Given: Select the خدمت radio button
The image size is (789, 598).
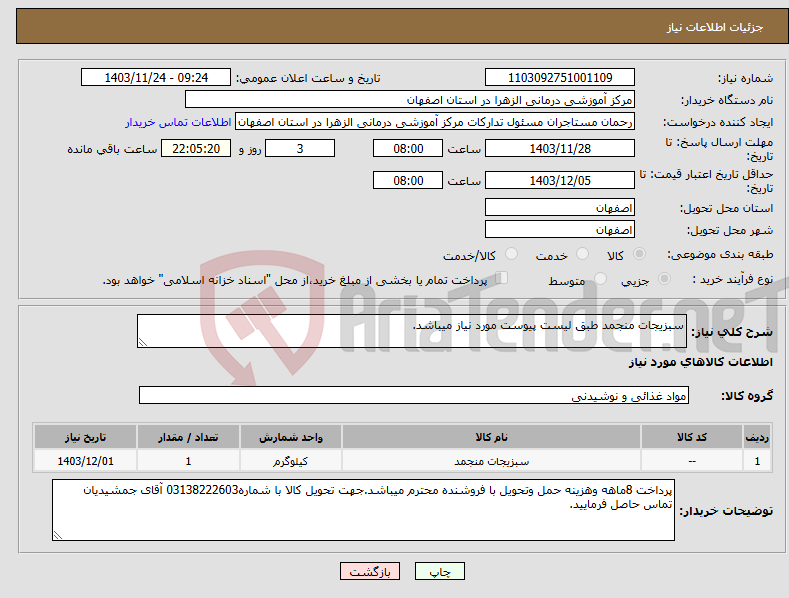Looking at the screenshot, I should (582, 254).
